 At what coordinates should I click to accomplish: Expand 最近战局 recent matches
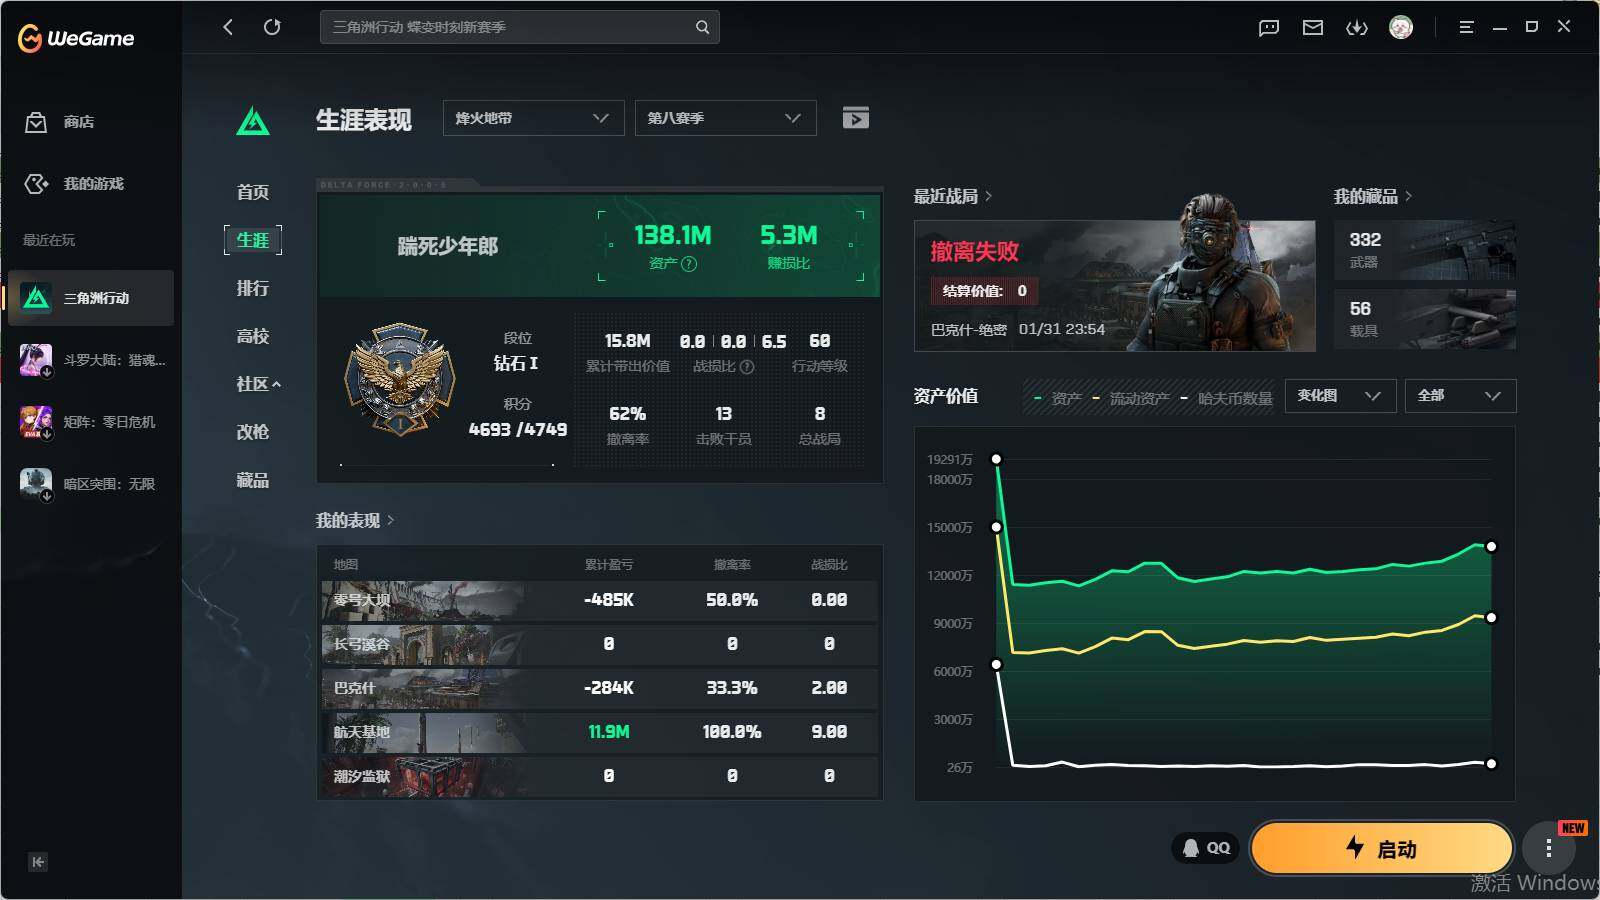(952, 196)
